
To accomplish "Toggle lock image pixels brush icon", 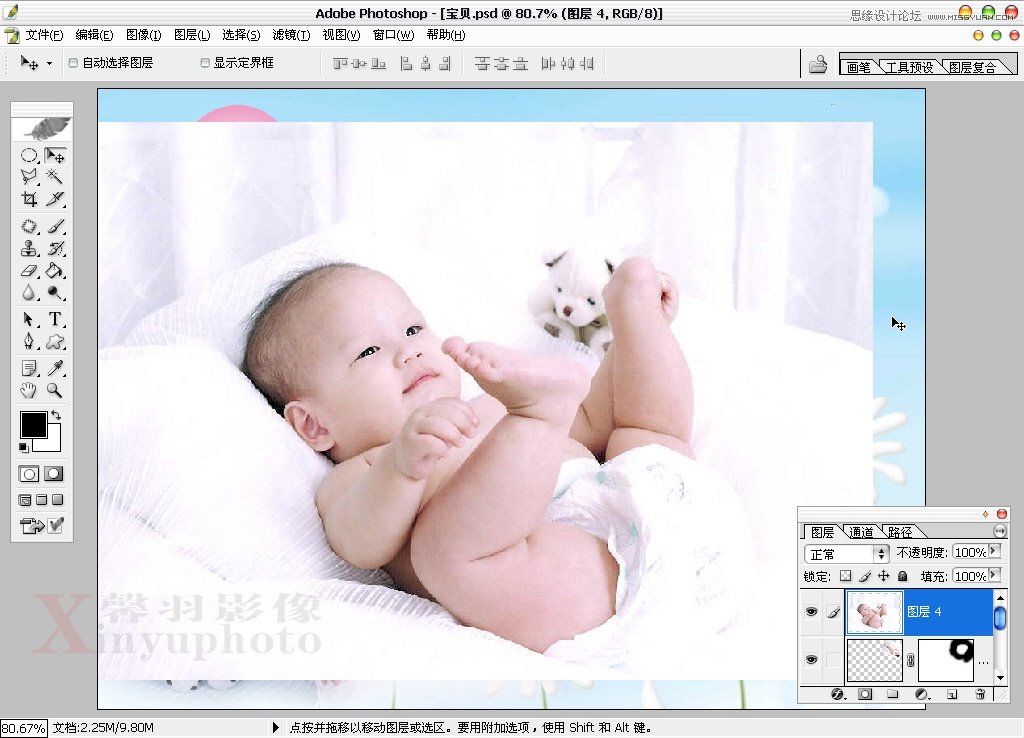I will coord(865,576).
